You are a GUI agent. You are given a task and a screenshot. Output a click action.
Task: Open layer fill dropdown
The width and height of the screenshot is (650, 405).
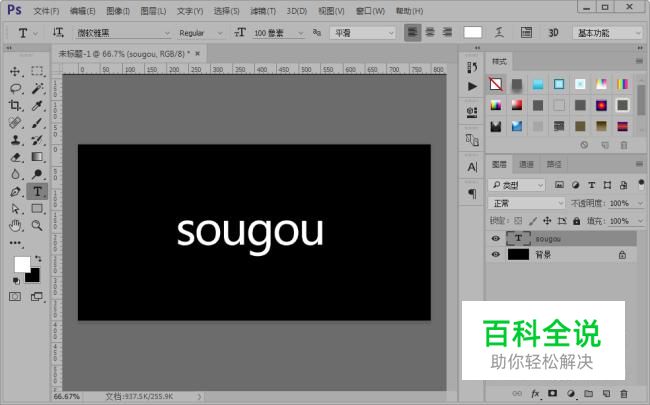[640, 221]
